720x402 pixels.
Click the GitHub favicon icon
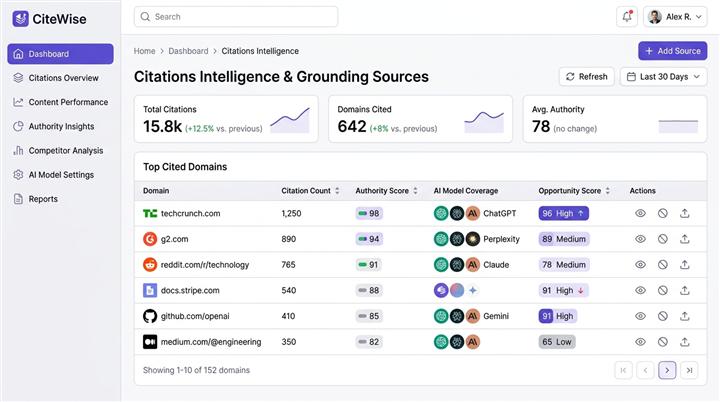coord(150,316)
